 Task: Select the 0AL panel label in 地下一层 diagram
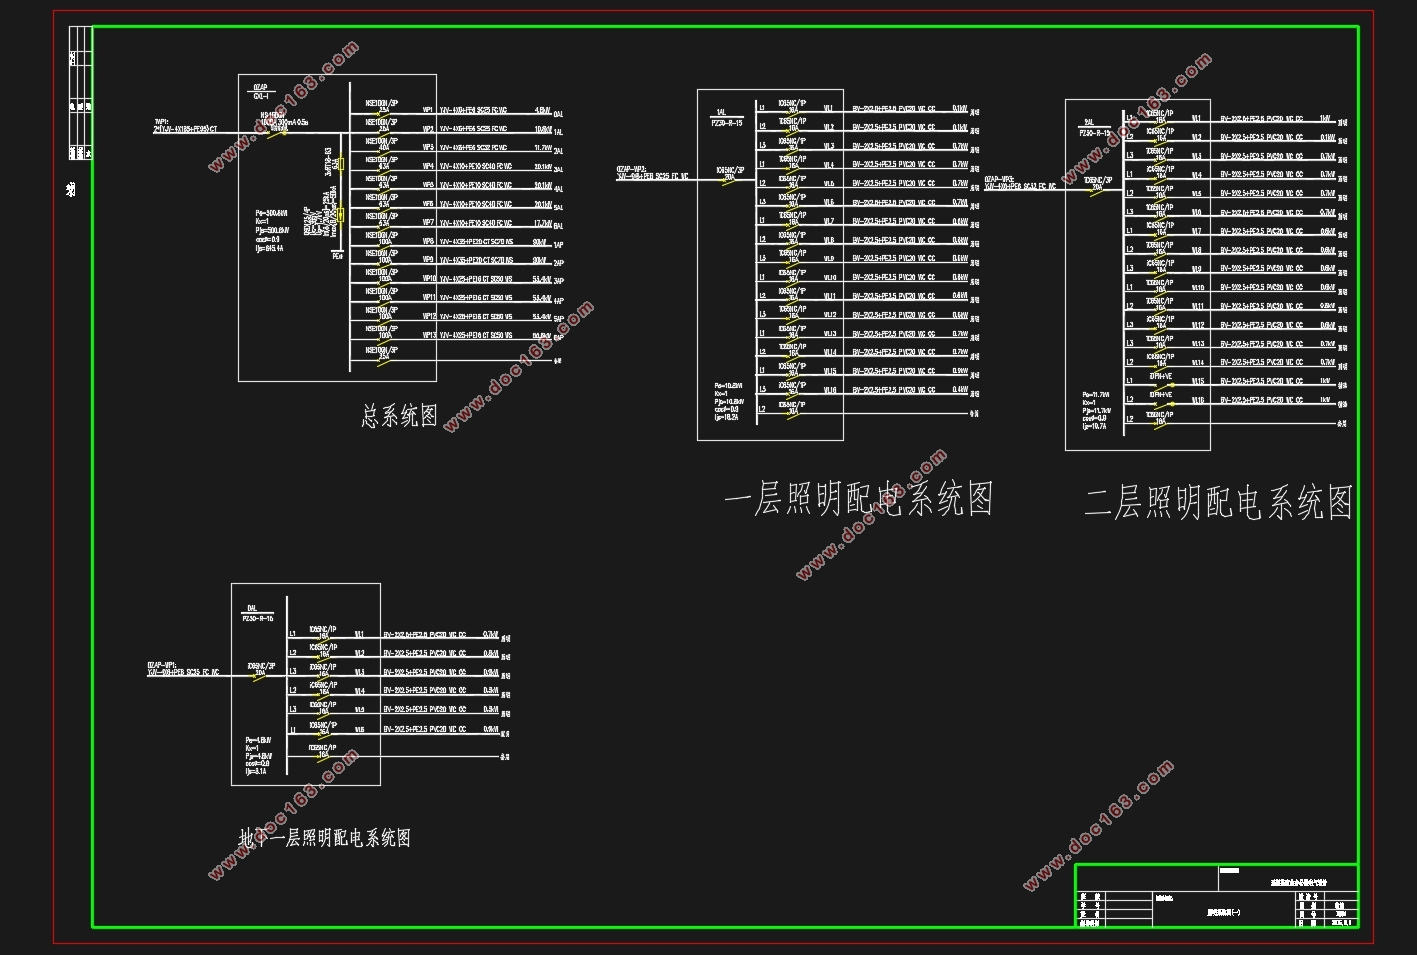coord(252,608)
